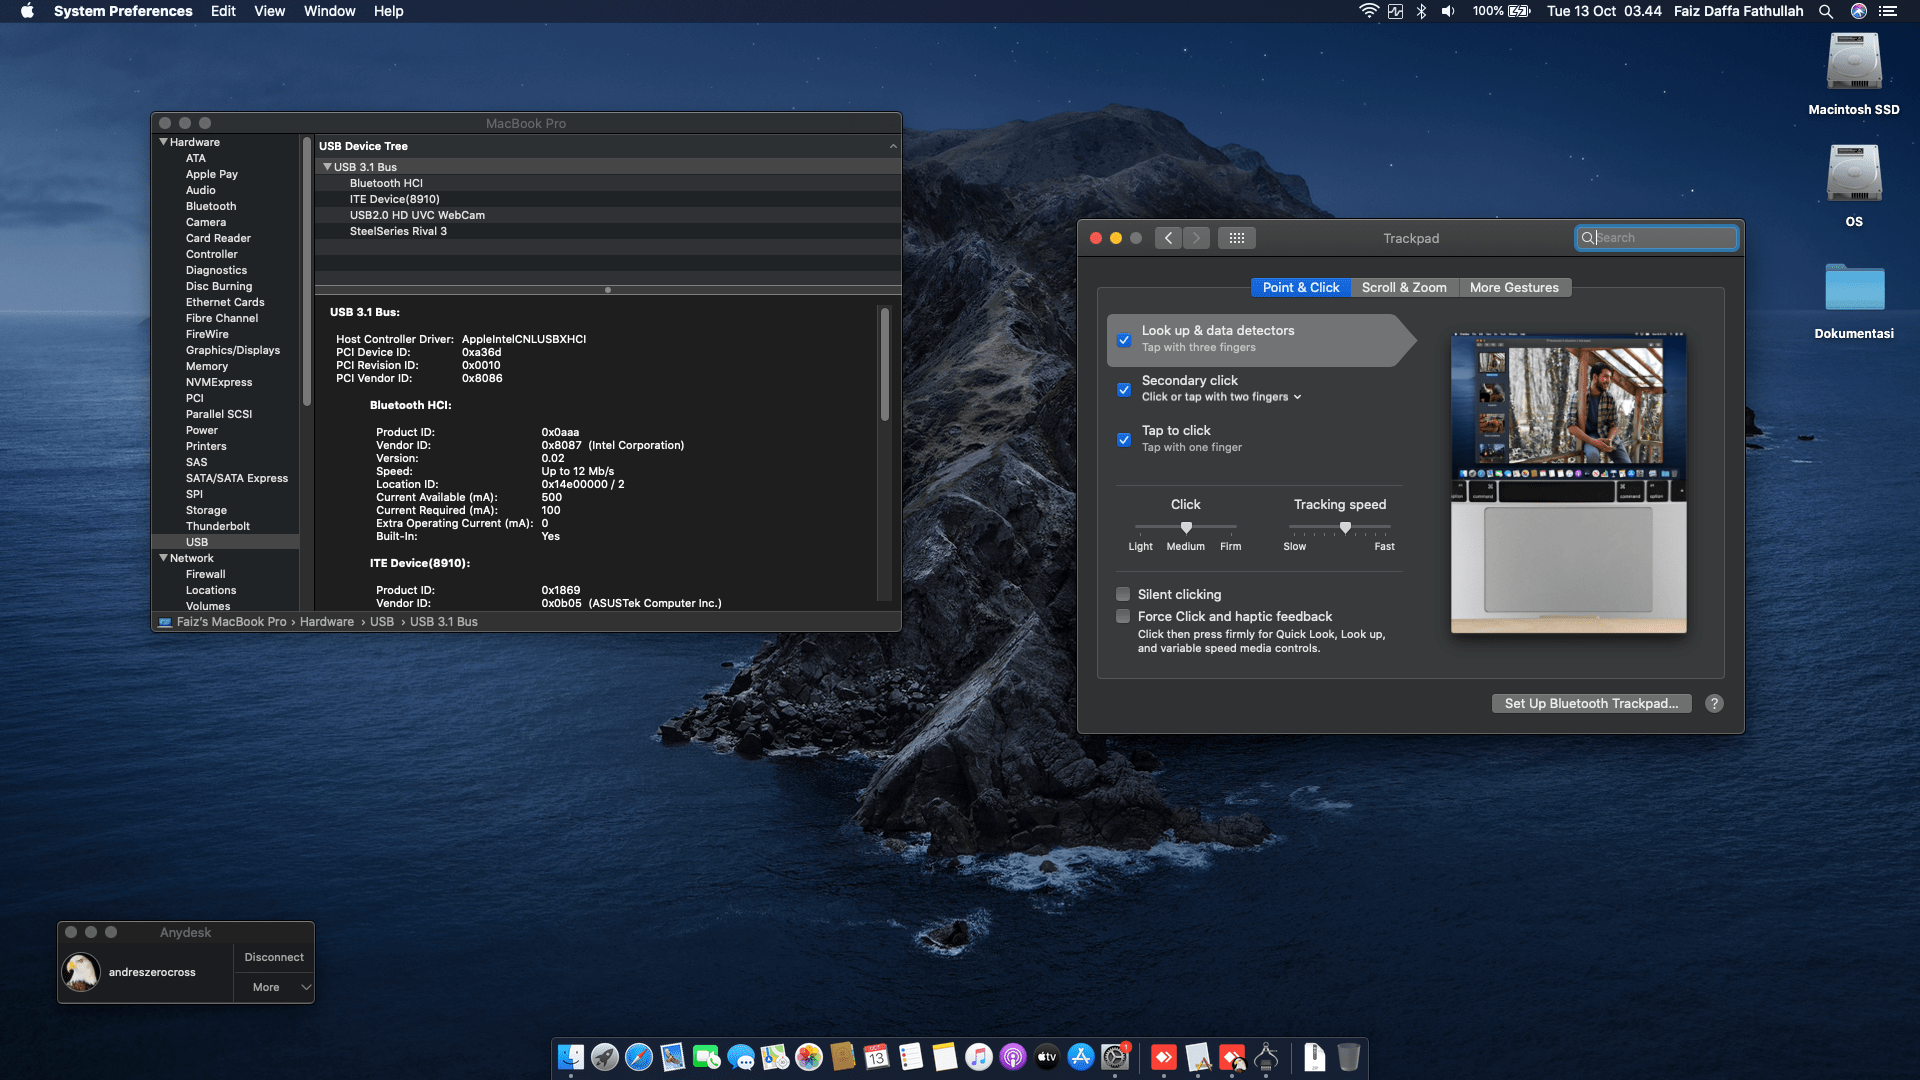Click System Preferences icon in the Dock
This screenshot has width=1920, height=1080.
[x=1115, y=1057]
